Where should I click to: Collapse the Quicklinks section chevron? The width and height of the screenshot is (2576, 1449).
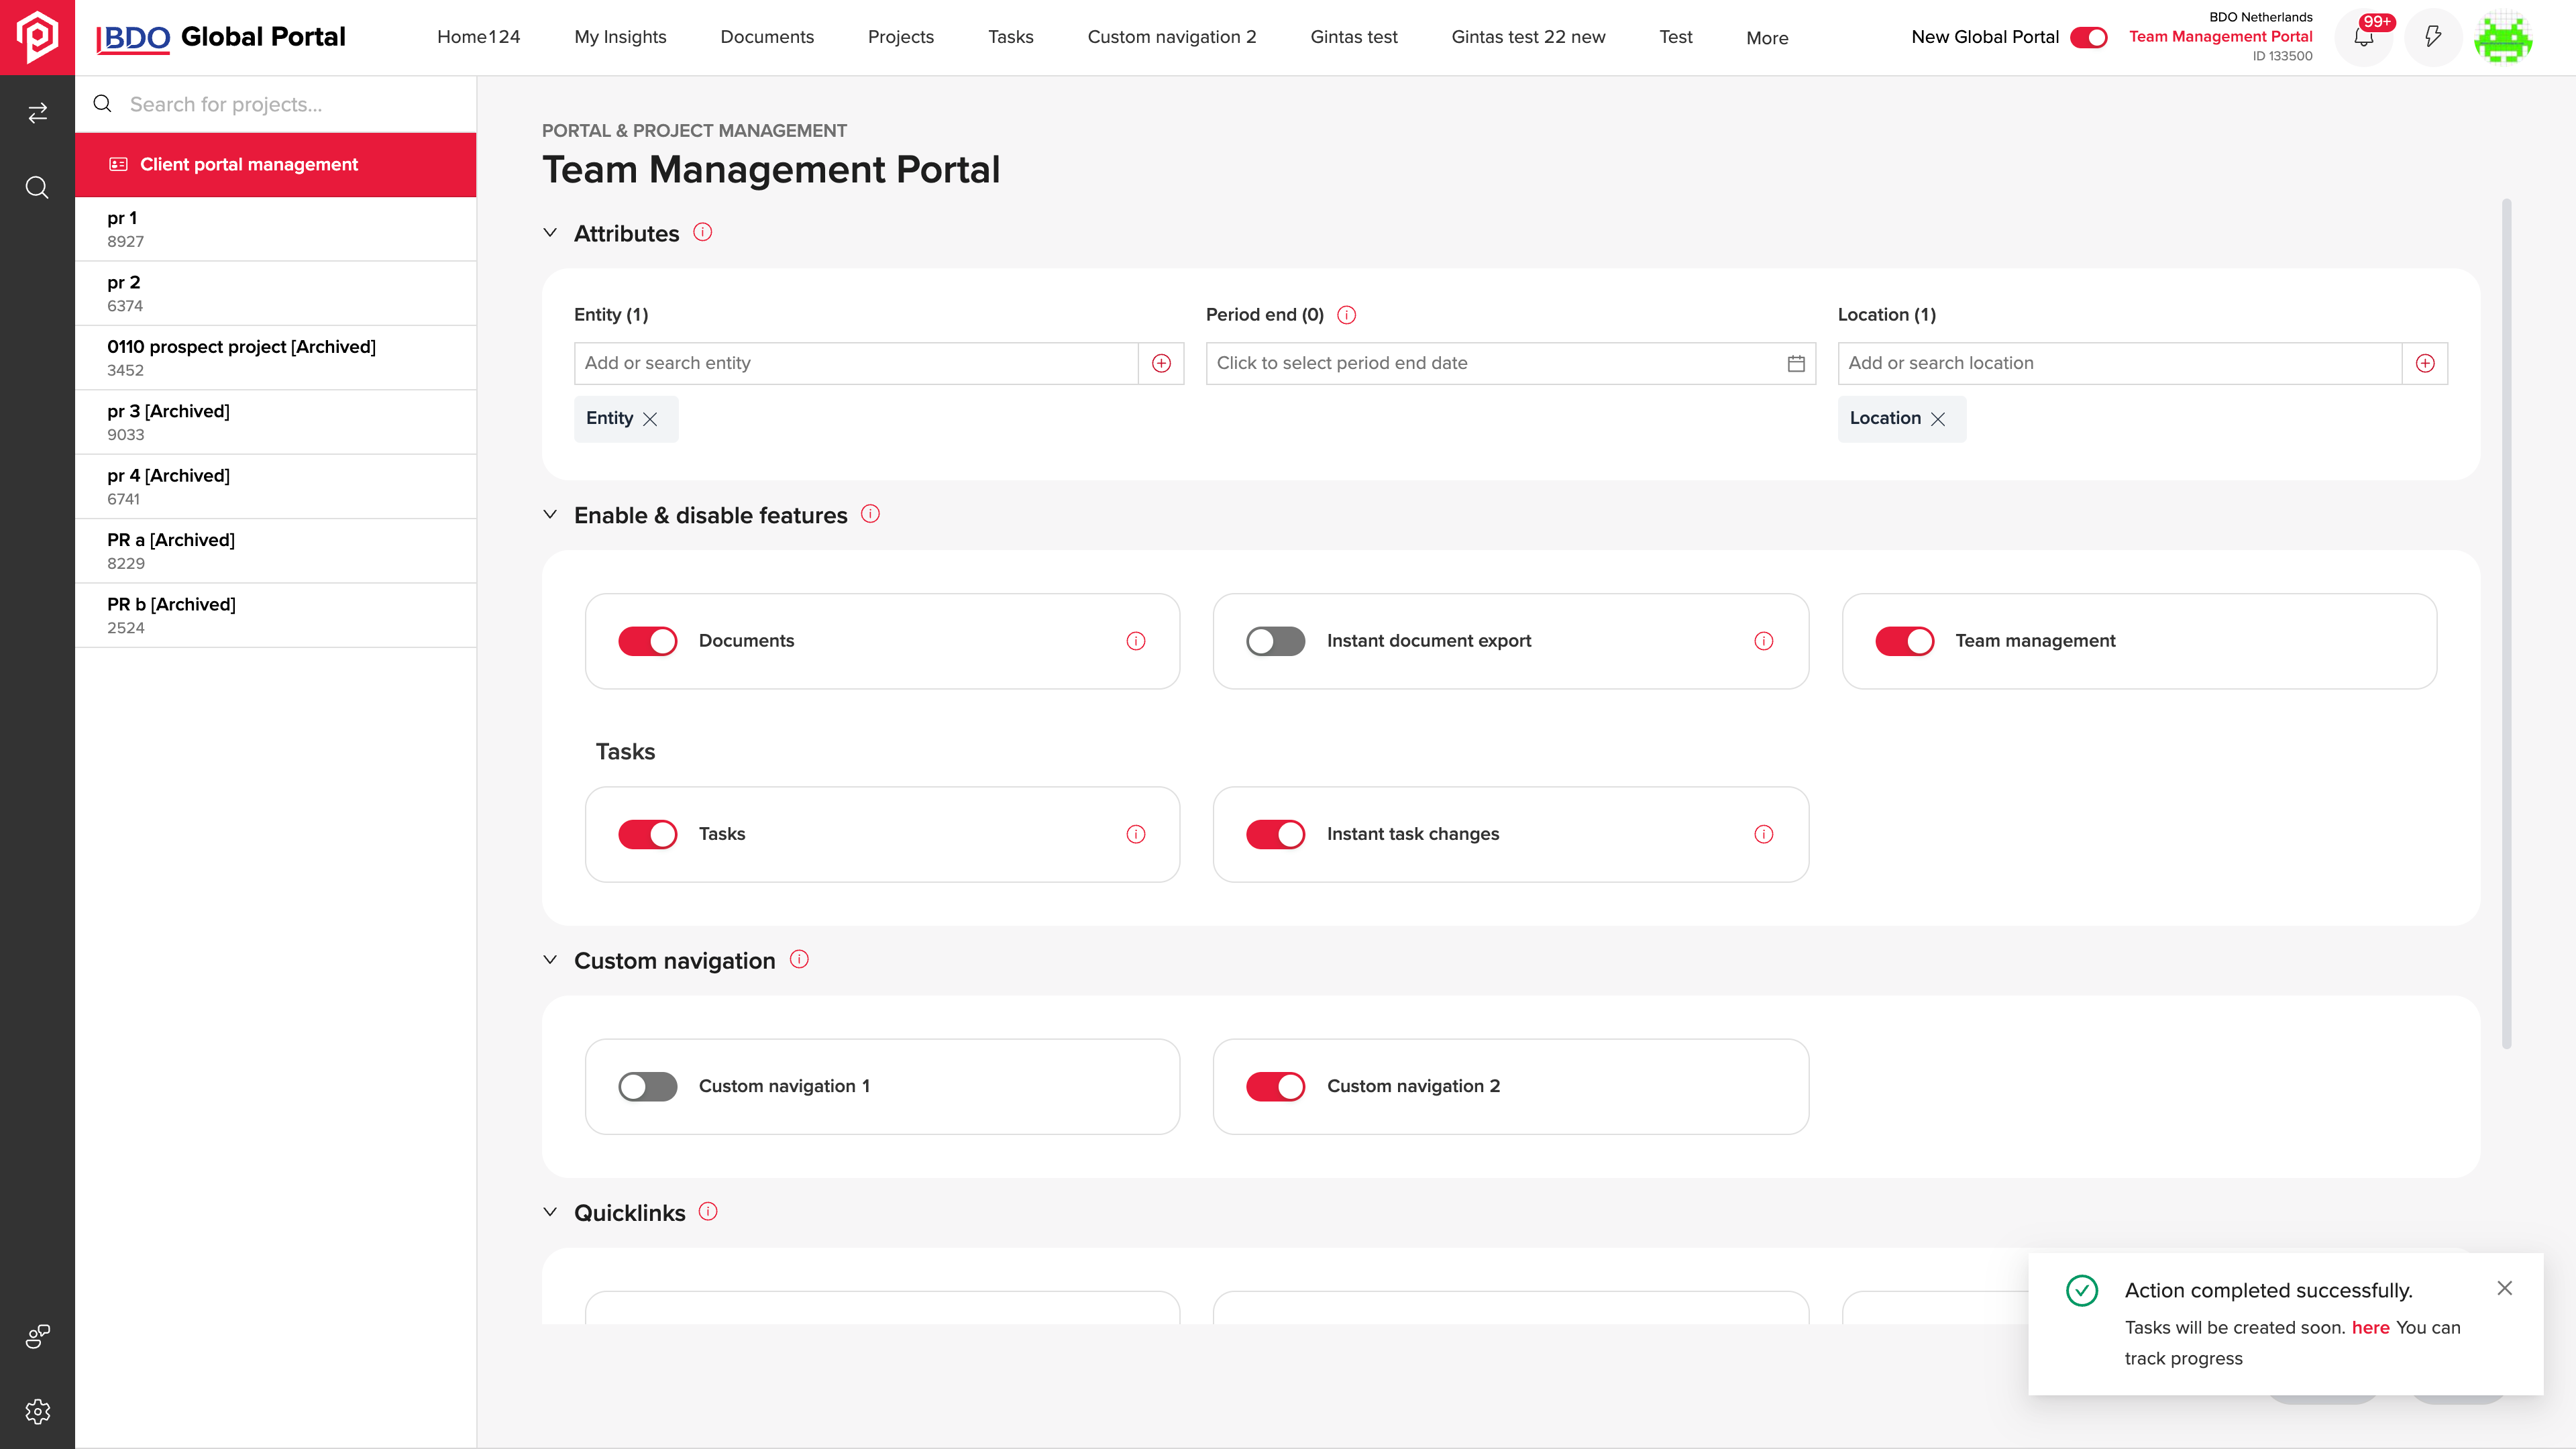click(550, 1212)
